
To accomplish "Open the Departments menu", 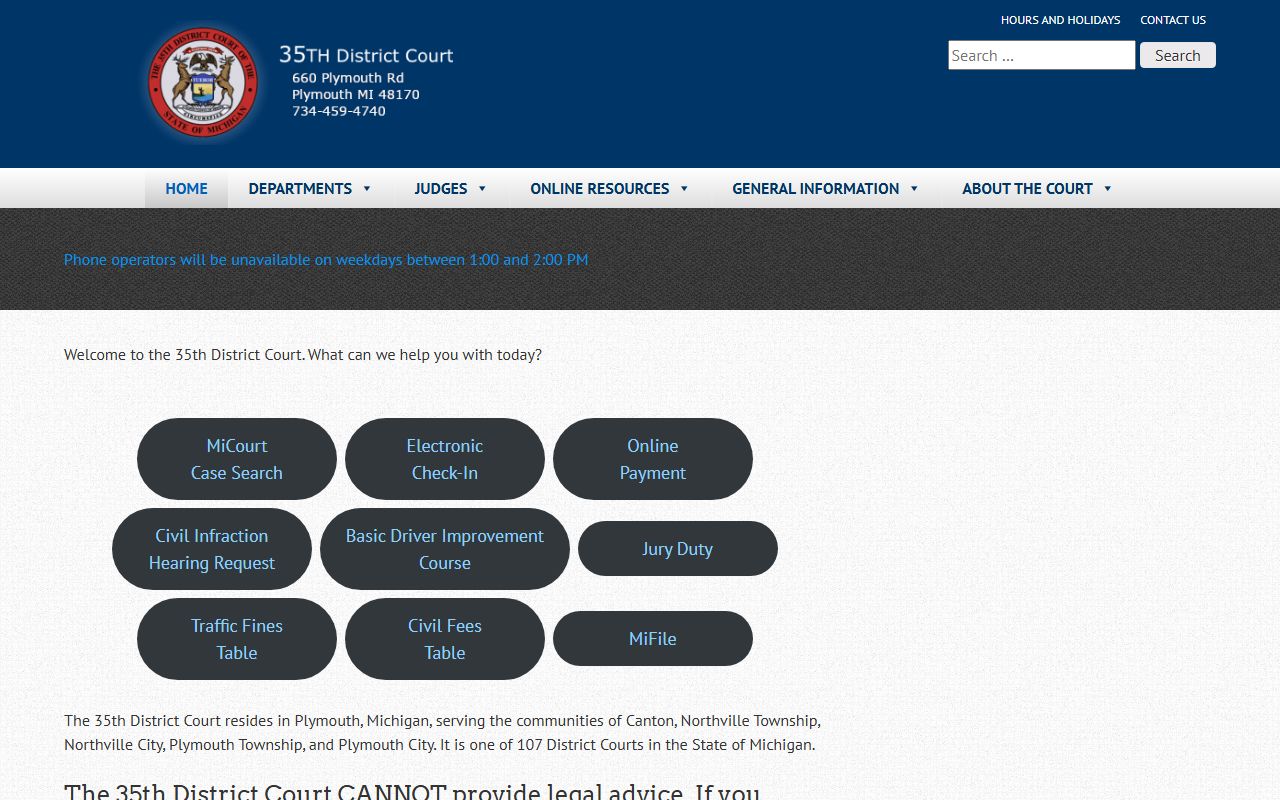I will point(300,188).
